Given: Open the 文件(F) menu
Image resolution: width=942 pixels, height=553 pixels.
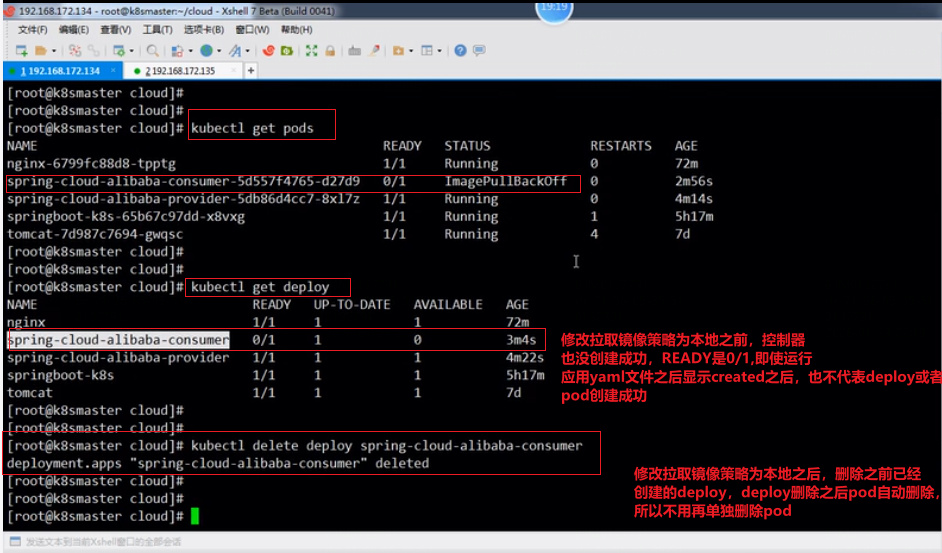Looking at the screenshot, I should [x=32, y=29].
